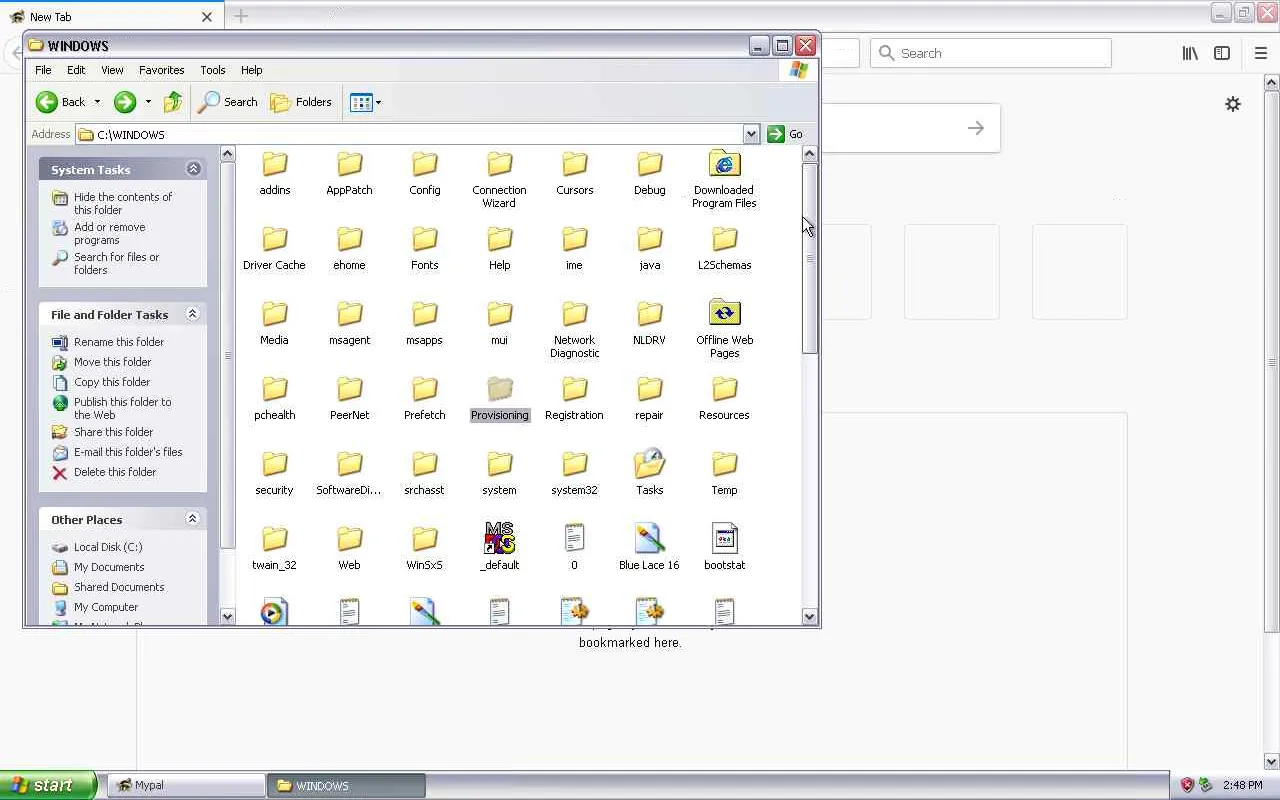This screenshot has width=1280, height=800.
Task: Open the Fonts folder
Action: pyautogui.click(x=424, y=248)
